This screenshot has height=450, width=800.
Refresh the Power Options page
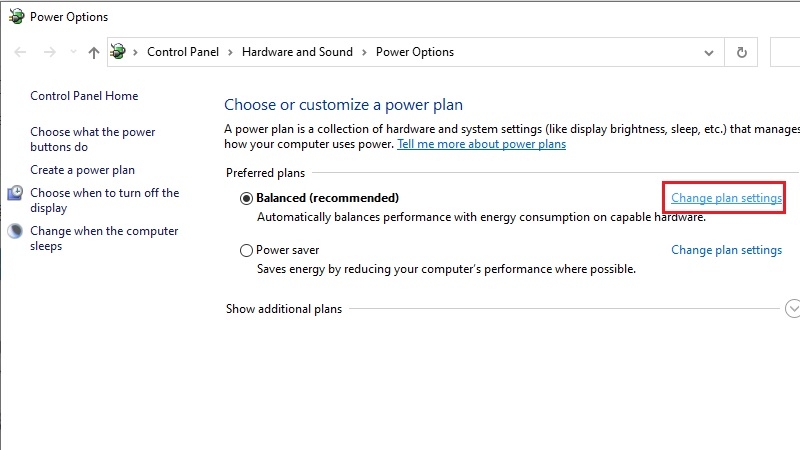click(741, 52)
